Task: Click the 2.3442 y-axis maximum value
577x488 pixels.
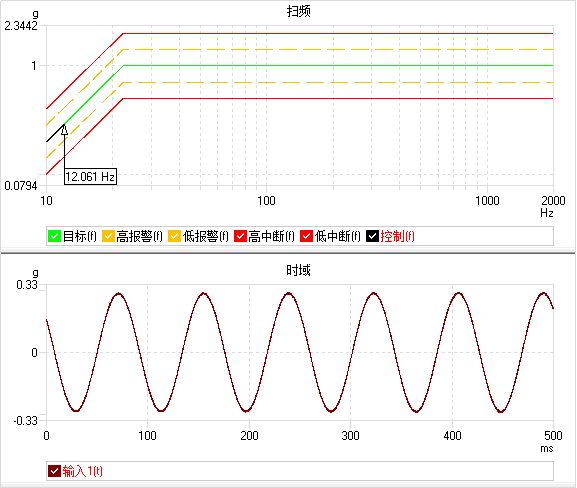Action: point(21,26)
